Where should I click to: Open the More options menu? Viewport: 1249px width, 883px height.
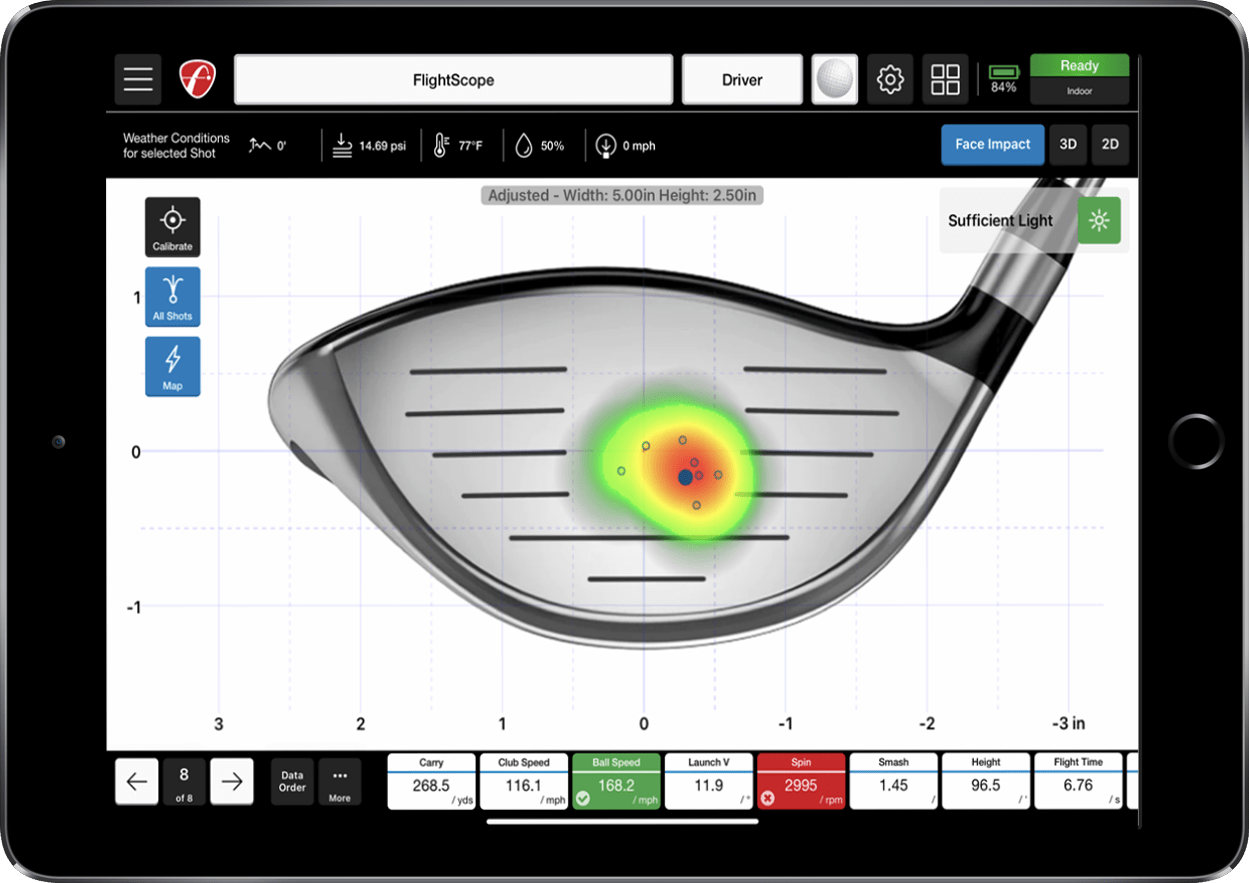coord(340,782)
